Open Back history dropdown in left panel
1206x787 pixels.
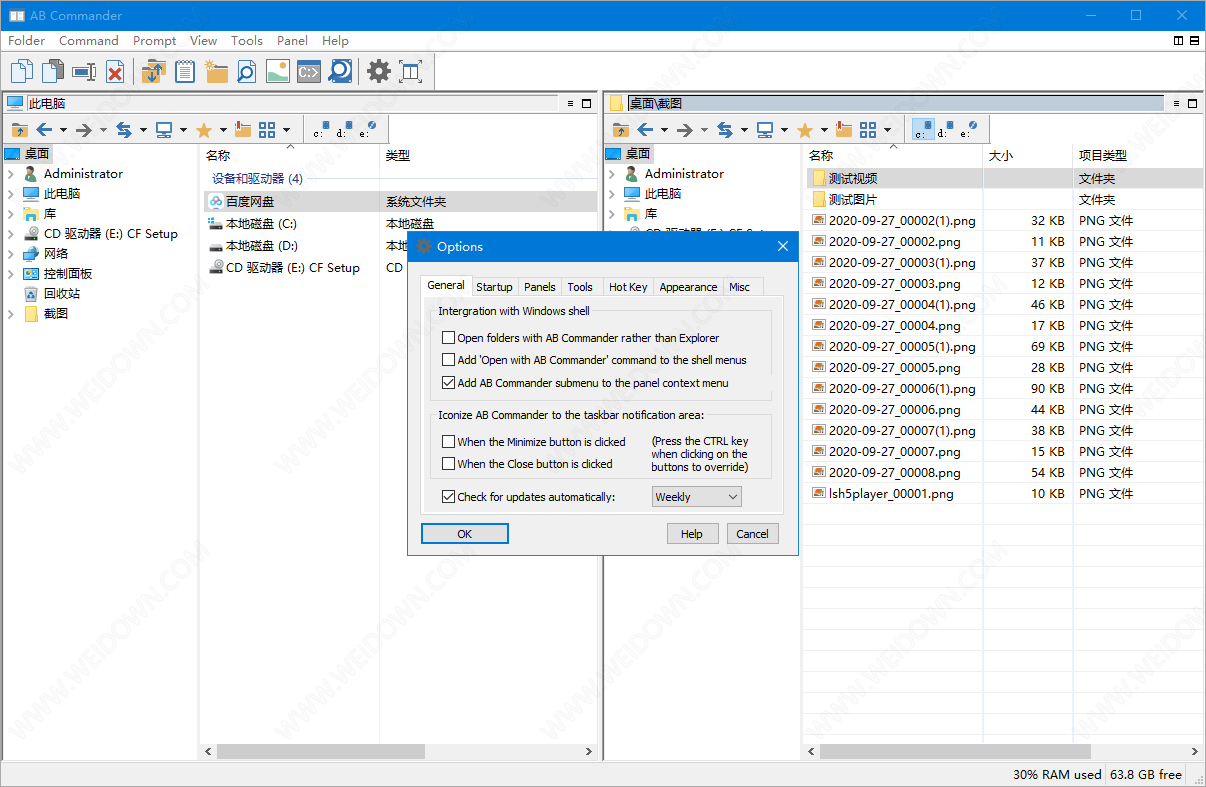[x=63, y=130]
